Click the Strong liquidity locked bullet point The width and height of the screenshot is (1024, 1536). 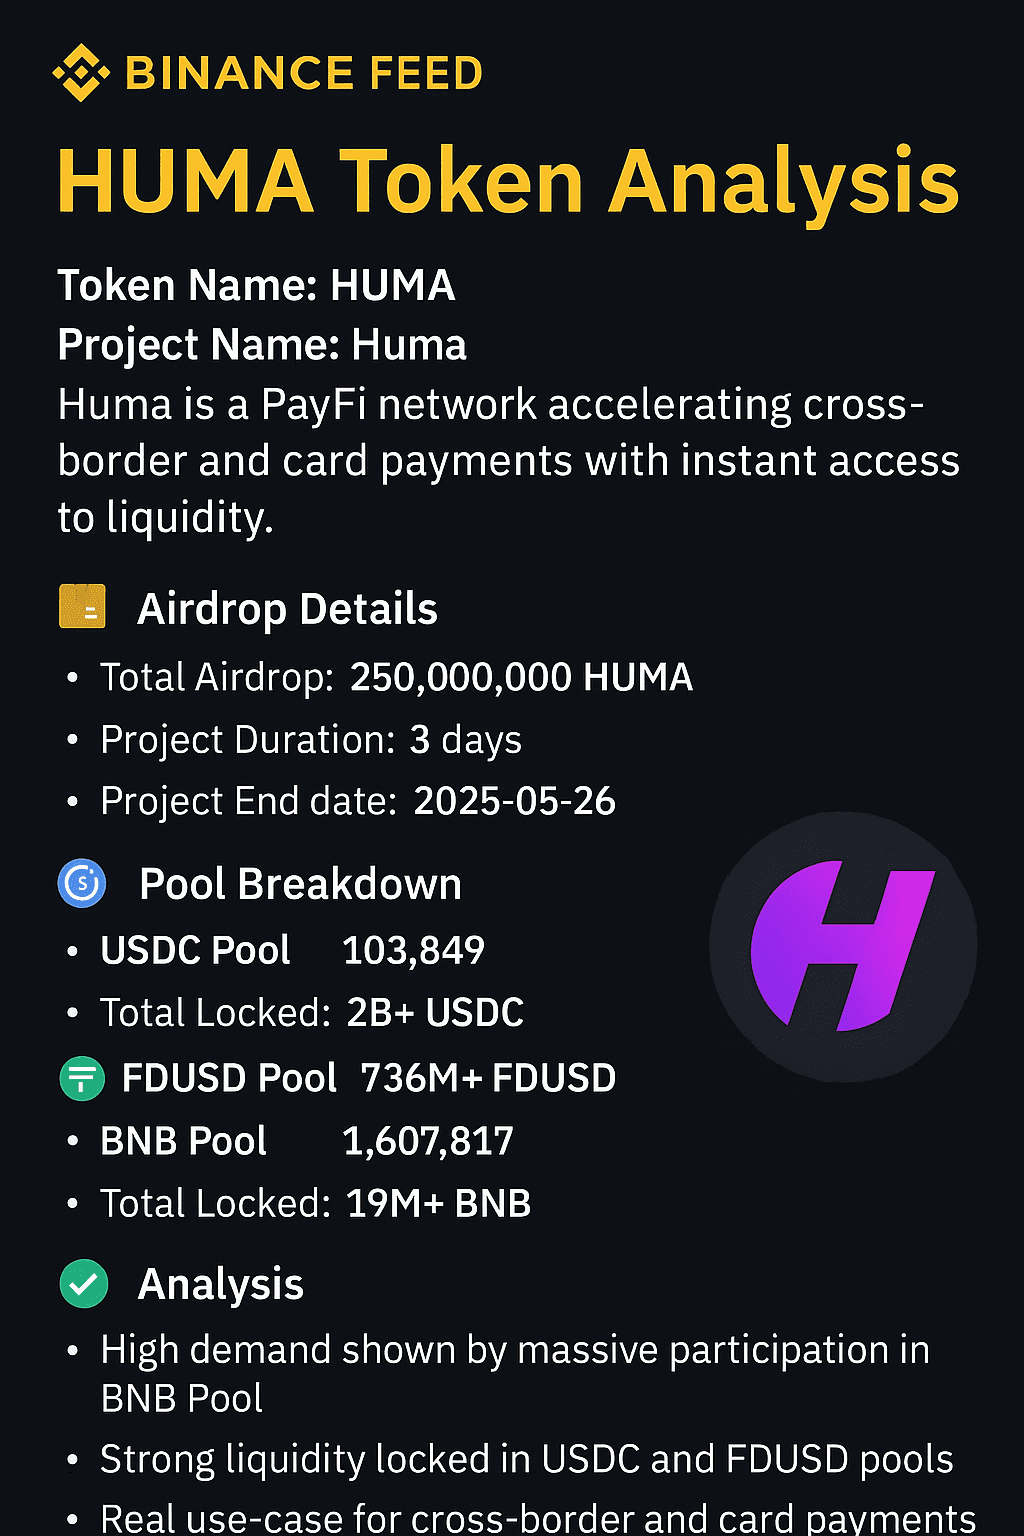coord(526,1460)
